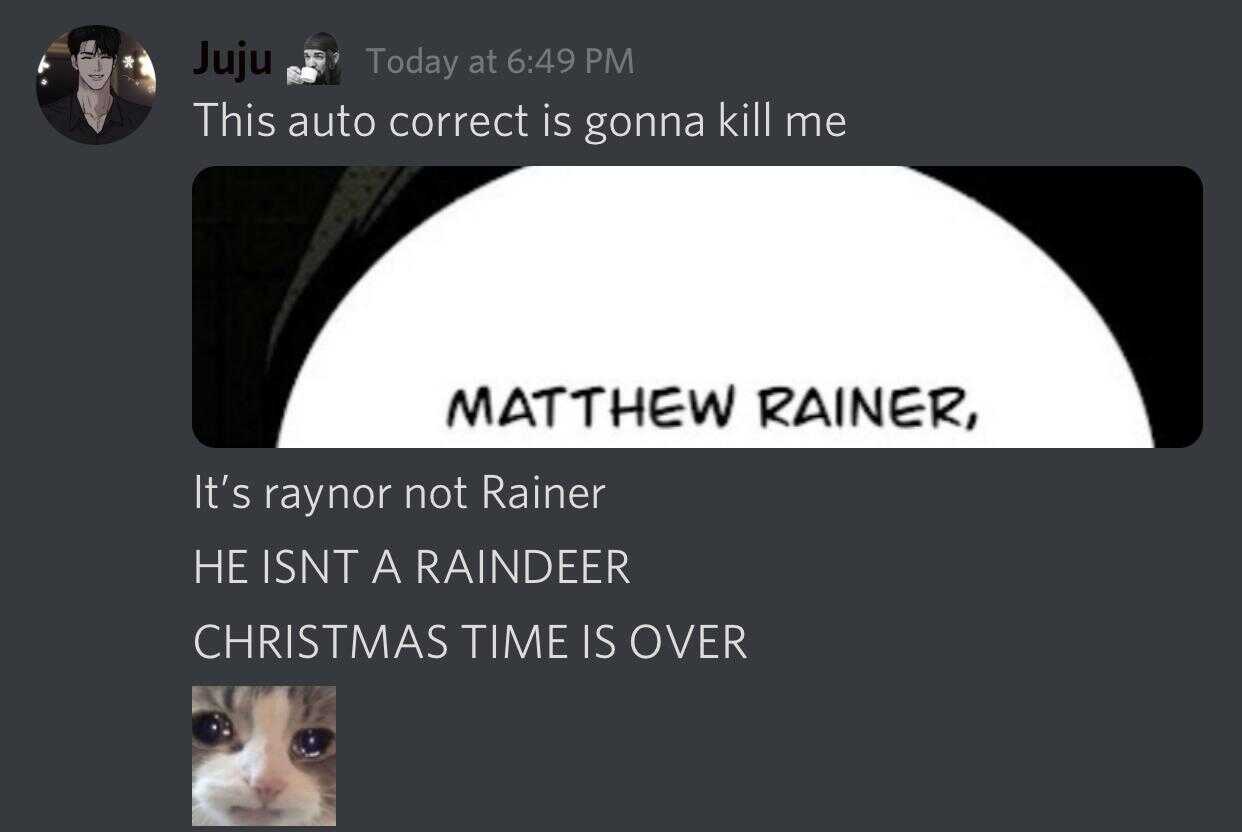Screen dimensions: 1242x832
Task: Open the Matthew Rainer image attachment
Action: click(697, 307)
